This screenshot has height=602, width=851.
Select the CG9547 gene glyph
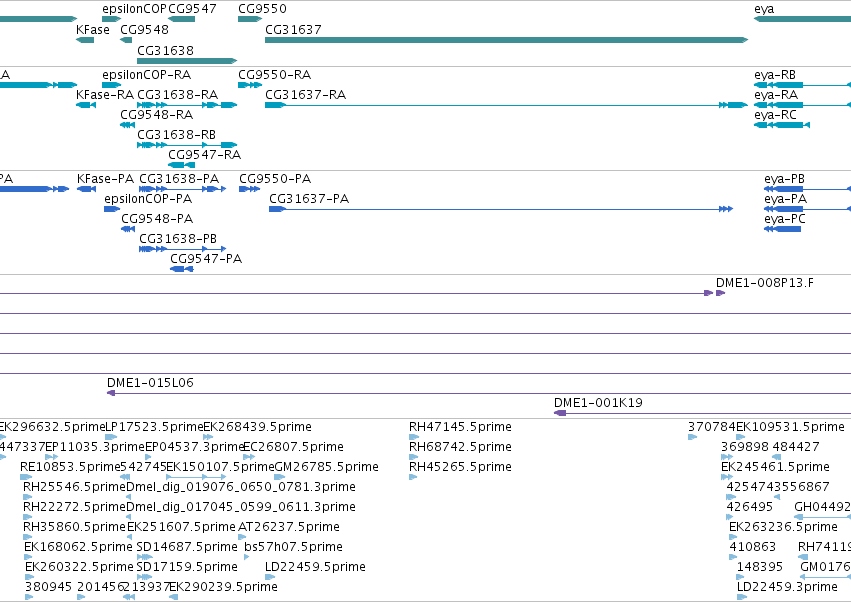[x=181, y=19]
